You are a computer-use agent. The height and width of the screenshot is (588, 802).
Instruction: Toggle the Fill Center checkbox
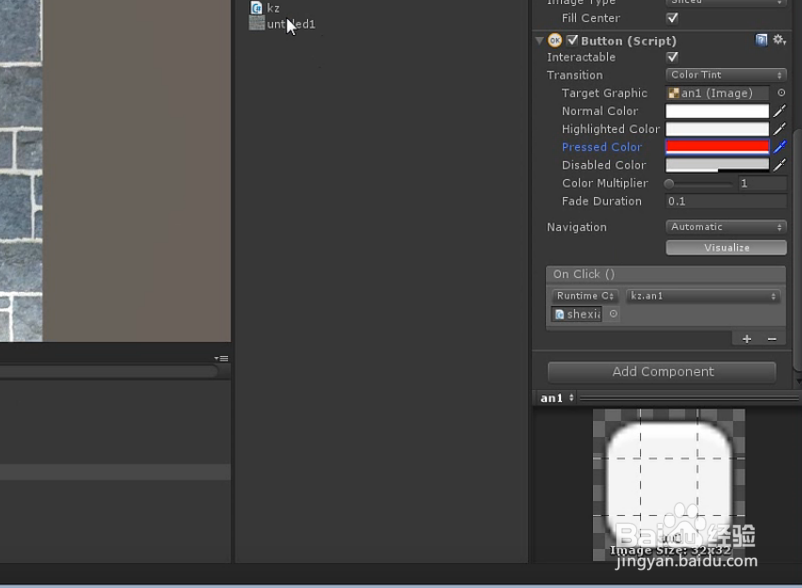coord(672,18)
